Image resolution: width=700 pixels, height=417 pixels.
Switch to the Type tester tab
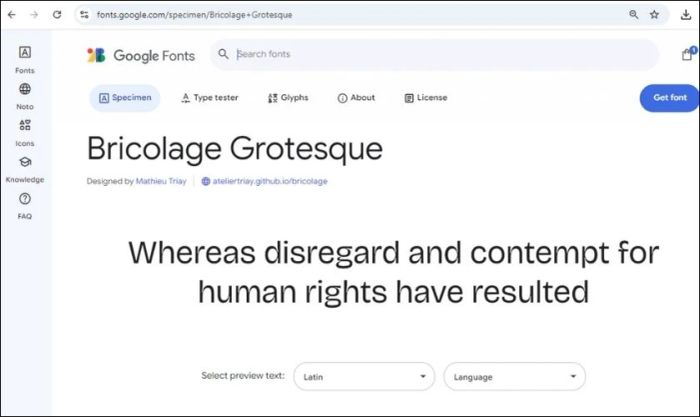209,98
